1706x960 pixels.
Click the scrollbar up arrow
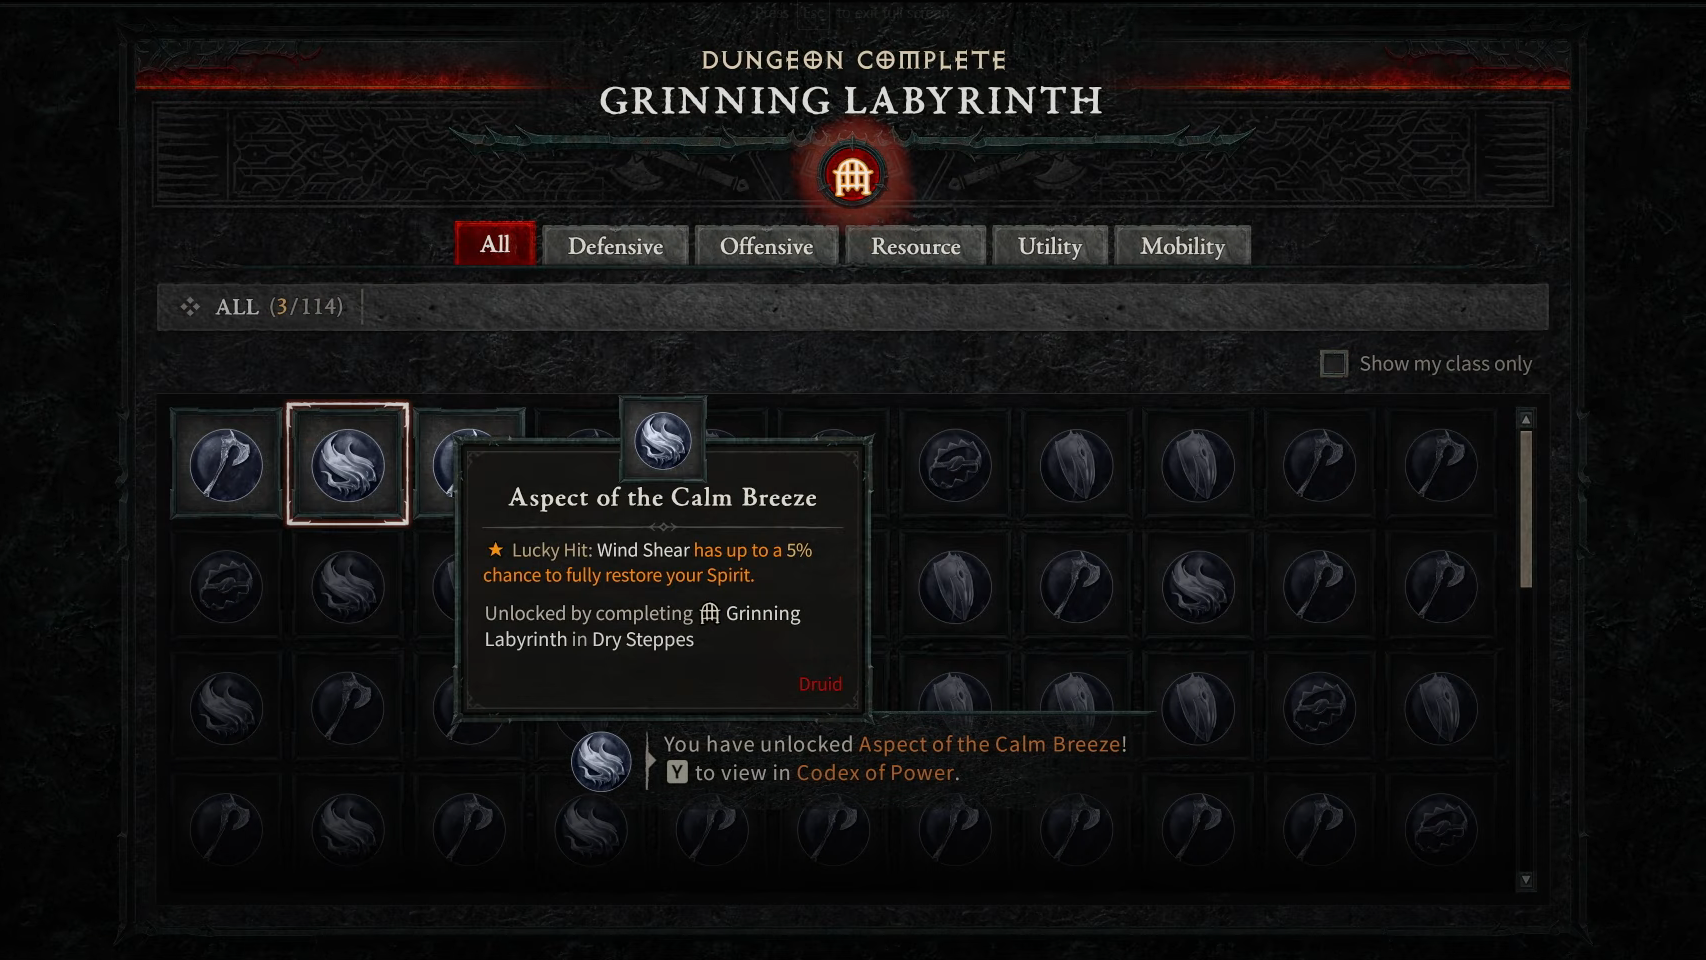(x=1526, y=419)
